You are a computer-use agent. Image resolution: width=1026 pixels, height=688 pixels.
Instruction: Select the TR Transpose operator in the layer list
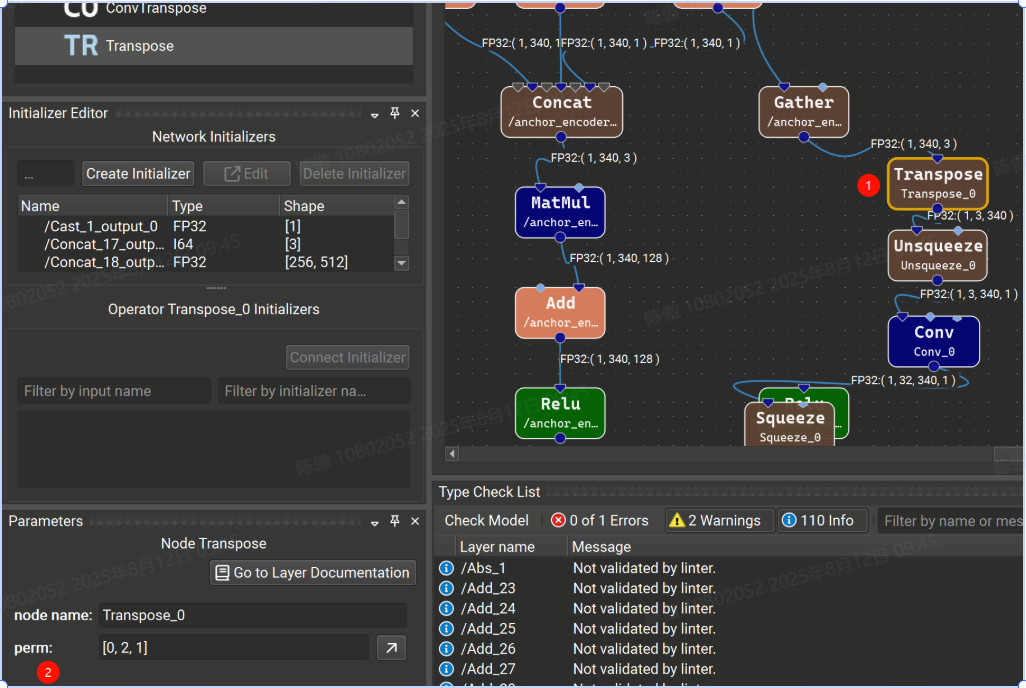click(x=137, y=46)
